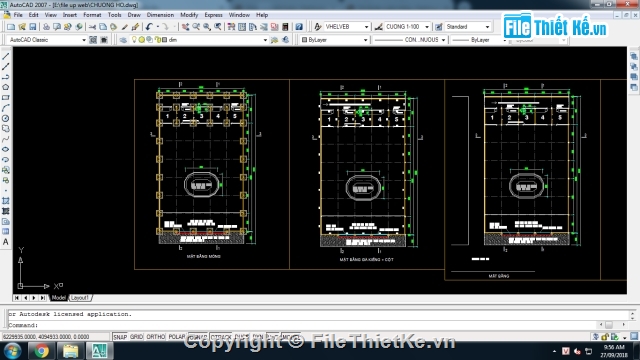Viewport: 640px width, 360px height.
Task: Select the Line draw tool
Action: [x=6, y=56]
